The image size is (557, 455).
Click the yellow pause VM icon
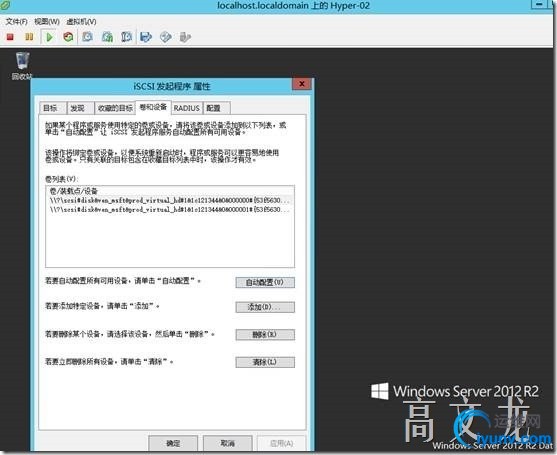coord(29,37)
